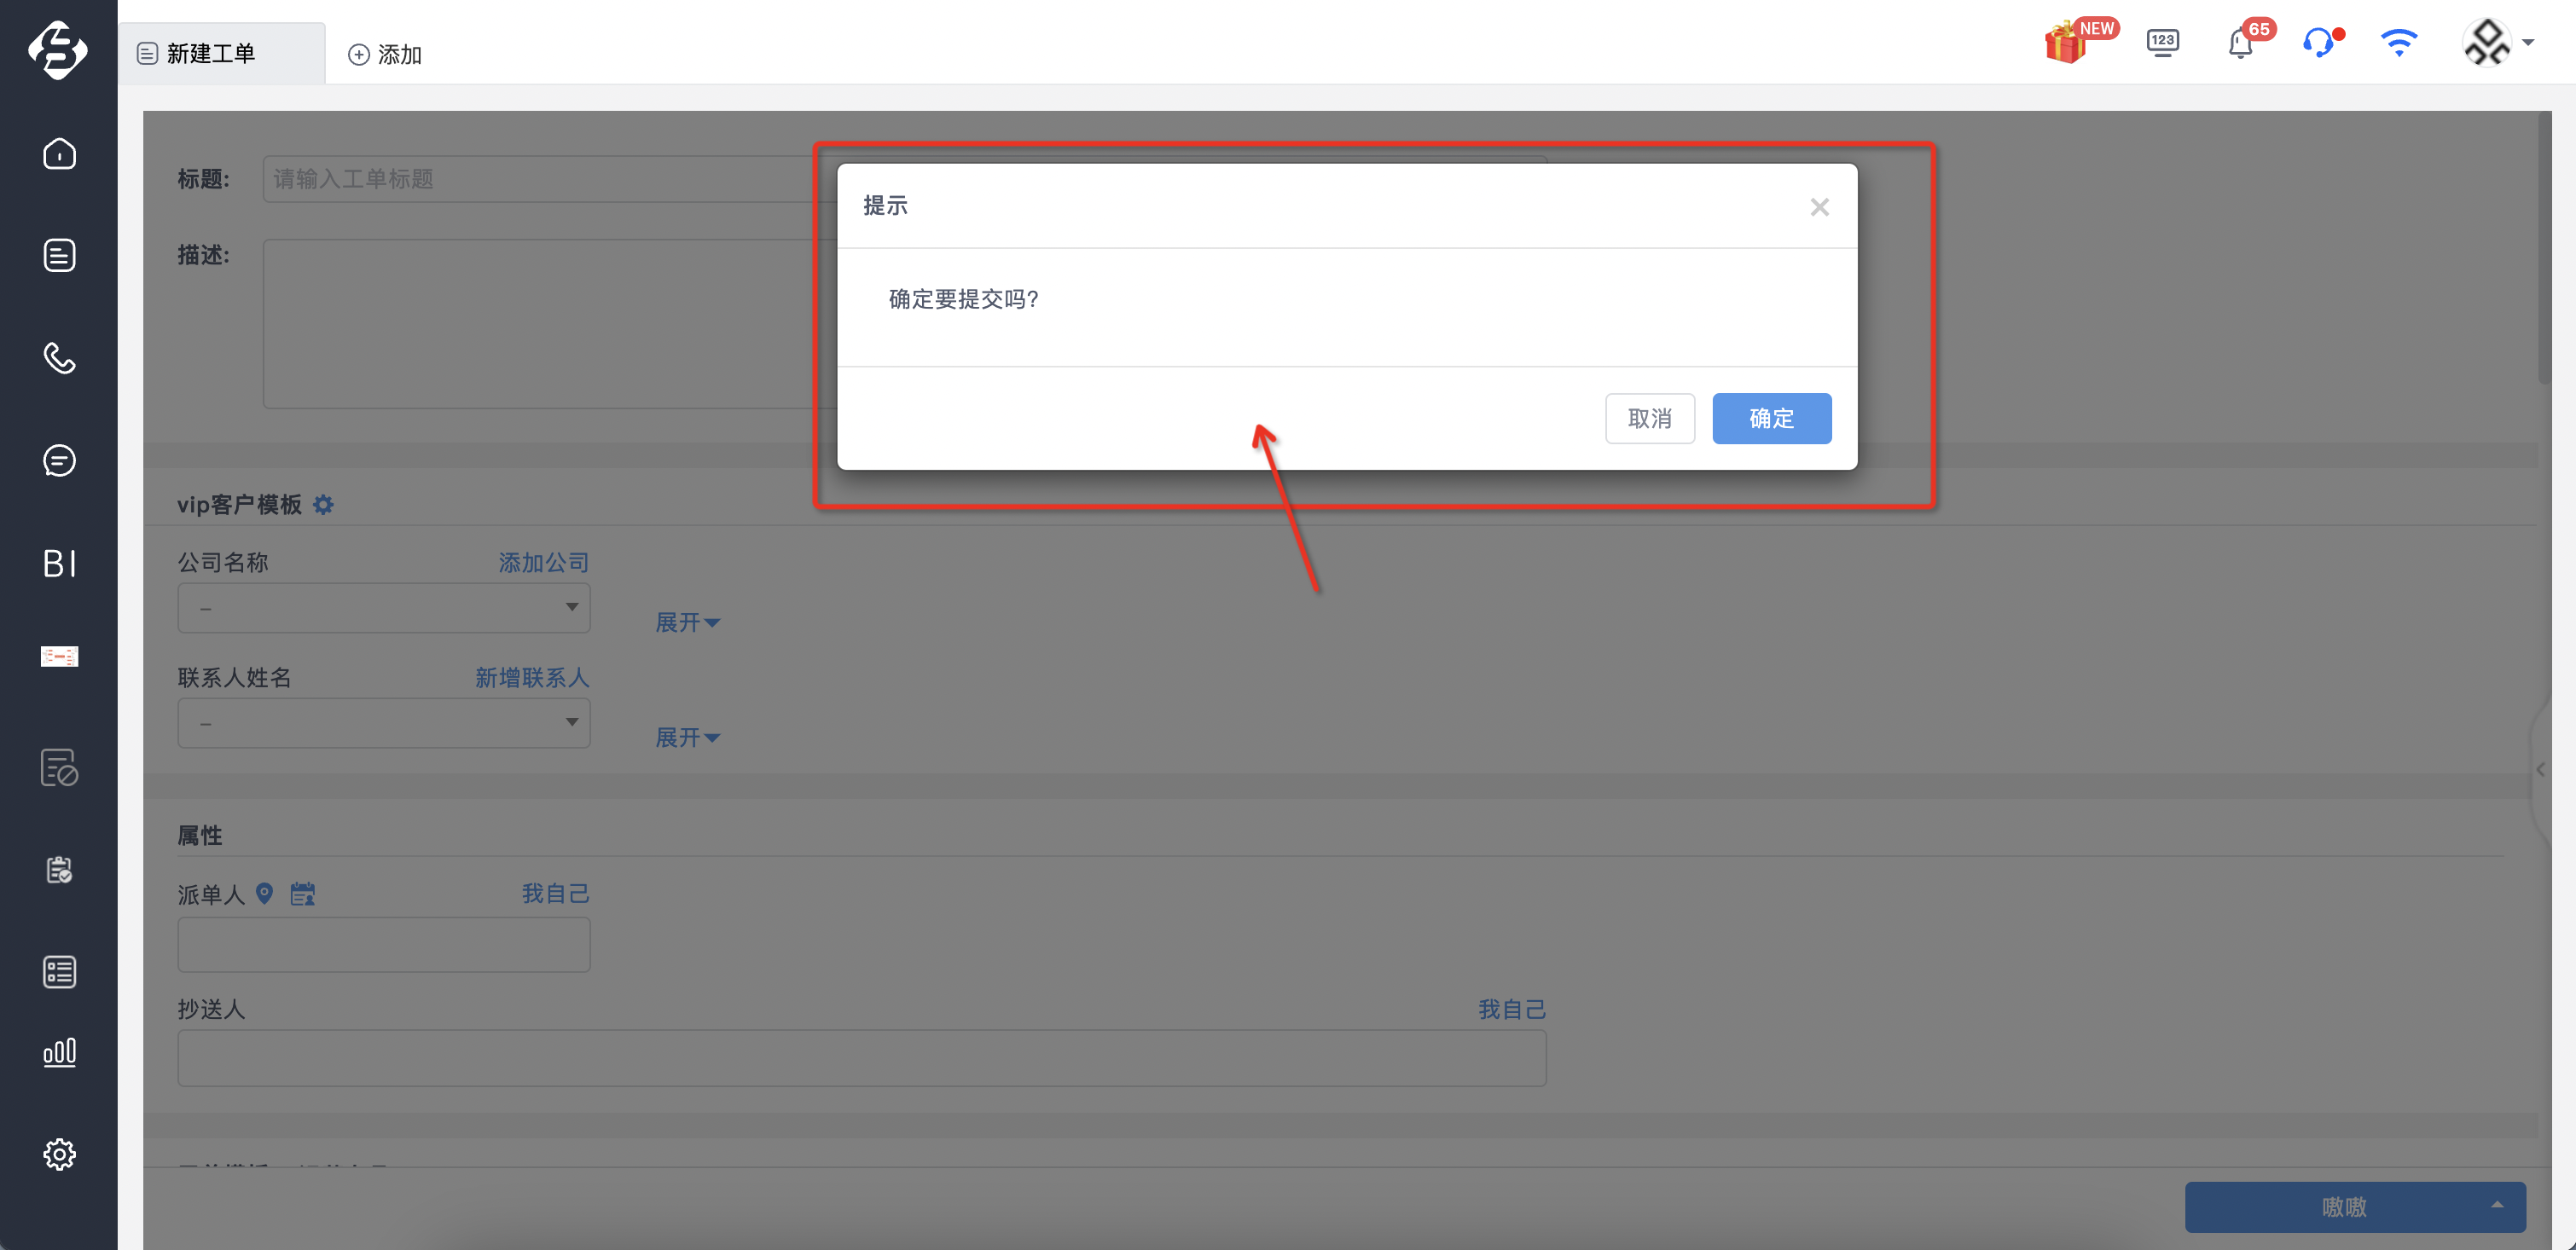This screenshot has height=1250, width=2576.
Task: Open the BI analytics icon
Action: (59, 563)
